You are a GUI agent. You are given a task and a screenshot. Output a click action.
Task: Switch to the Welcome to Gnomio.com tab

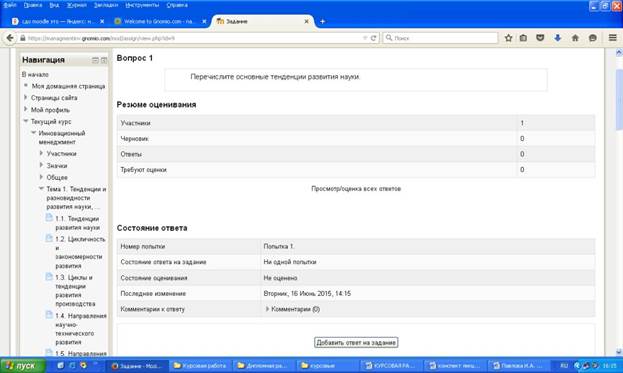159,21
